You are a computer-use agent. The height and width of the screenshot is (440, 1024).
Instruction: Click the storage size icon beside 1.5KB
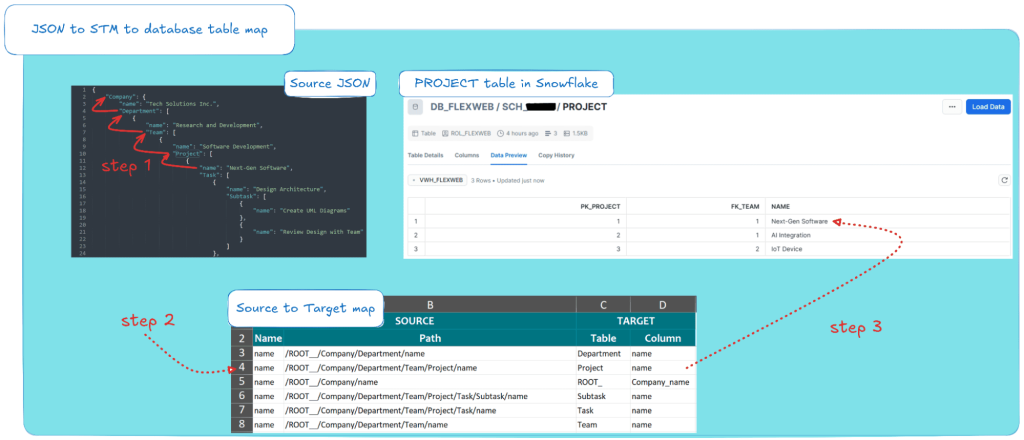point(568,133)
